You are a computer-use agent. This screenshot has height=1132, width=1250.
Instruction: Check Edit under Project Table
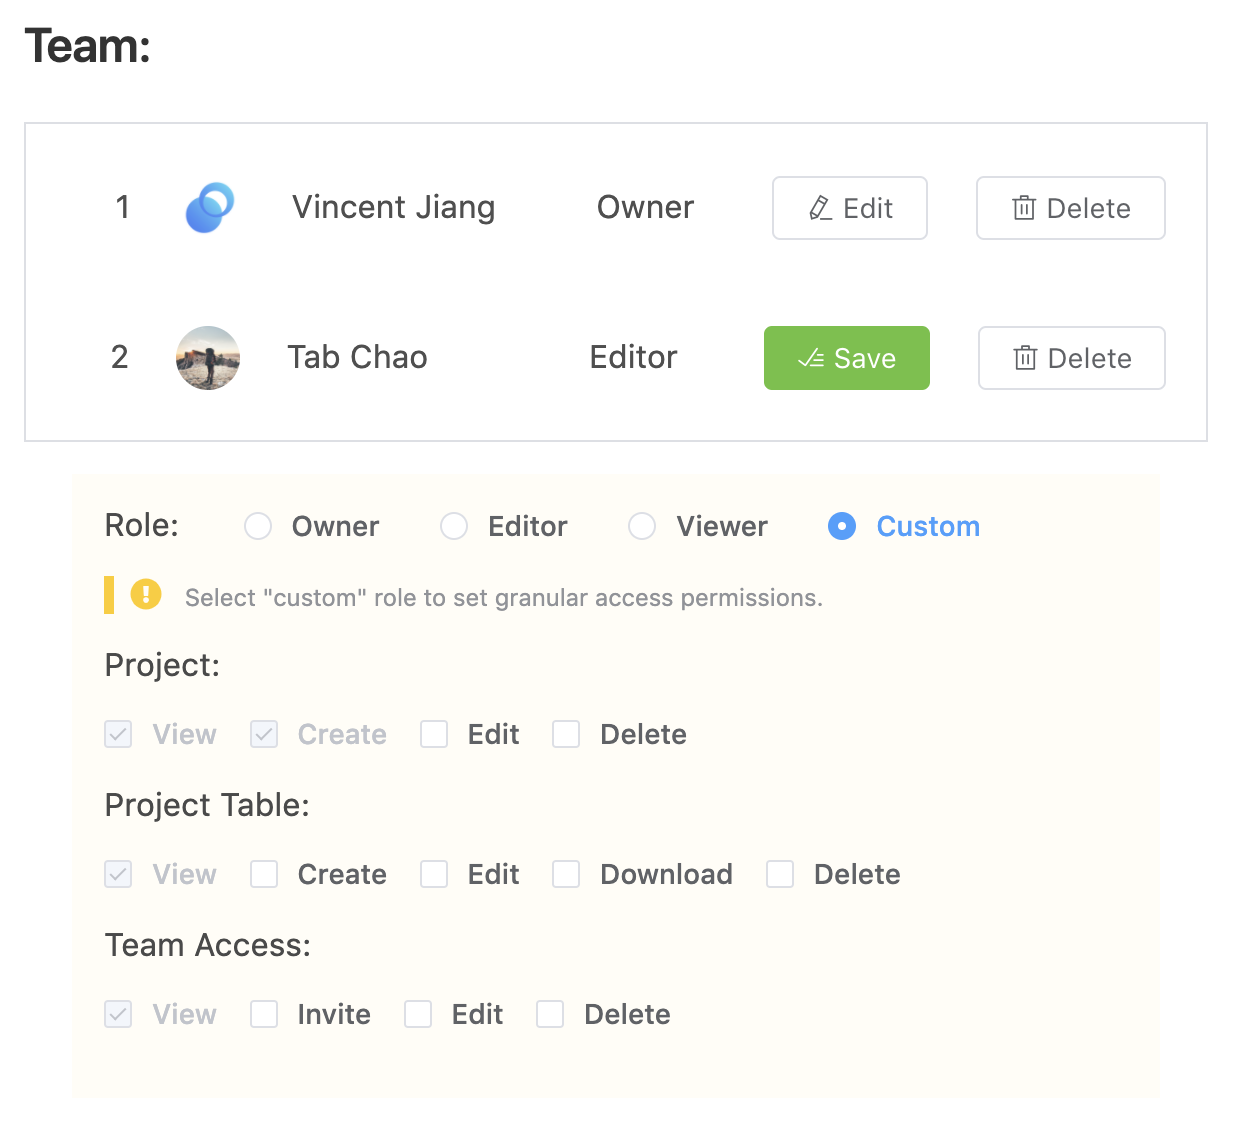click(x=434, y=874)
